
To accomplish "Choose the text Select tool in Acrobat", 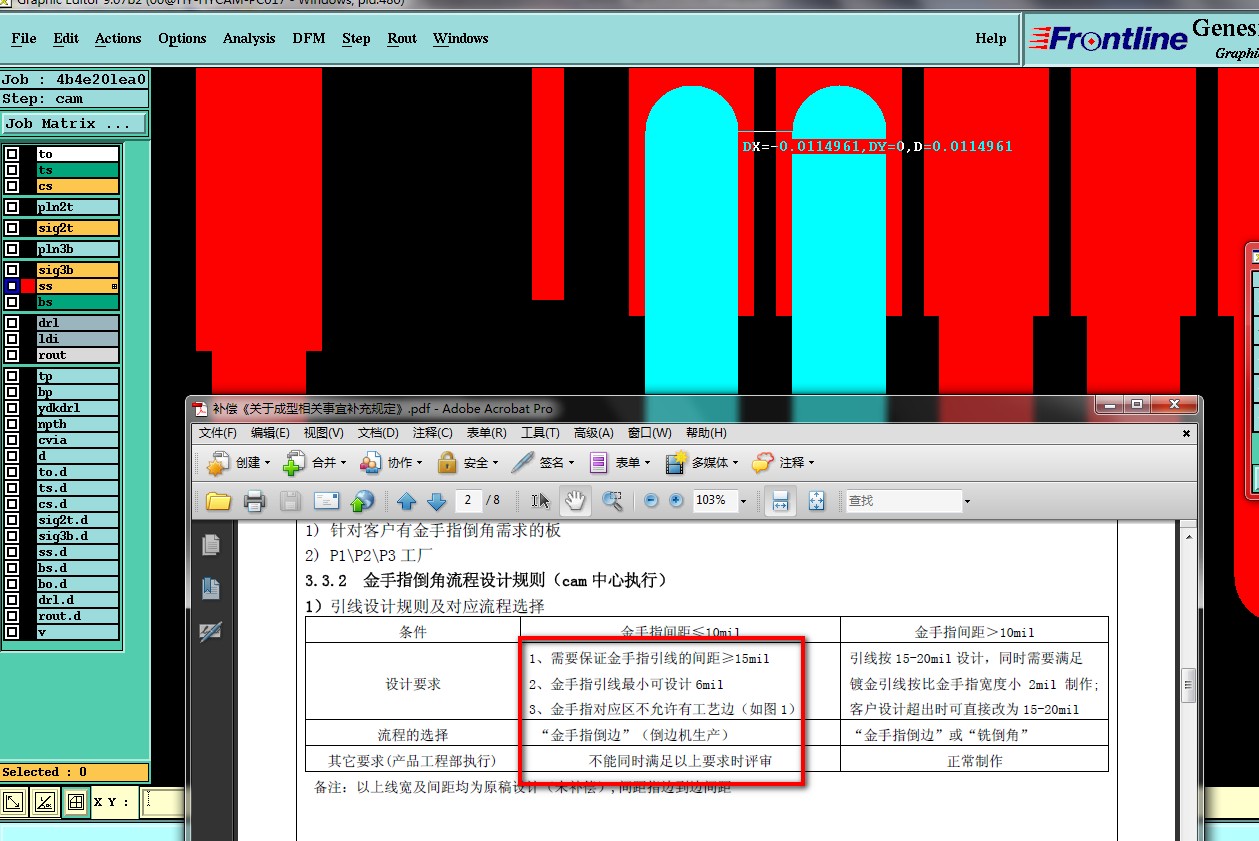I will point(540,501).
